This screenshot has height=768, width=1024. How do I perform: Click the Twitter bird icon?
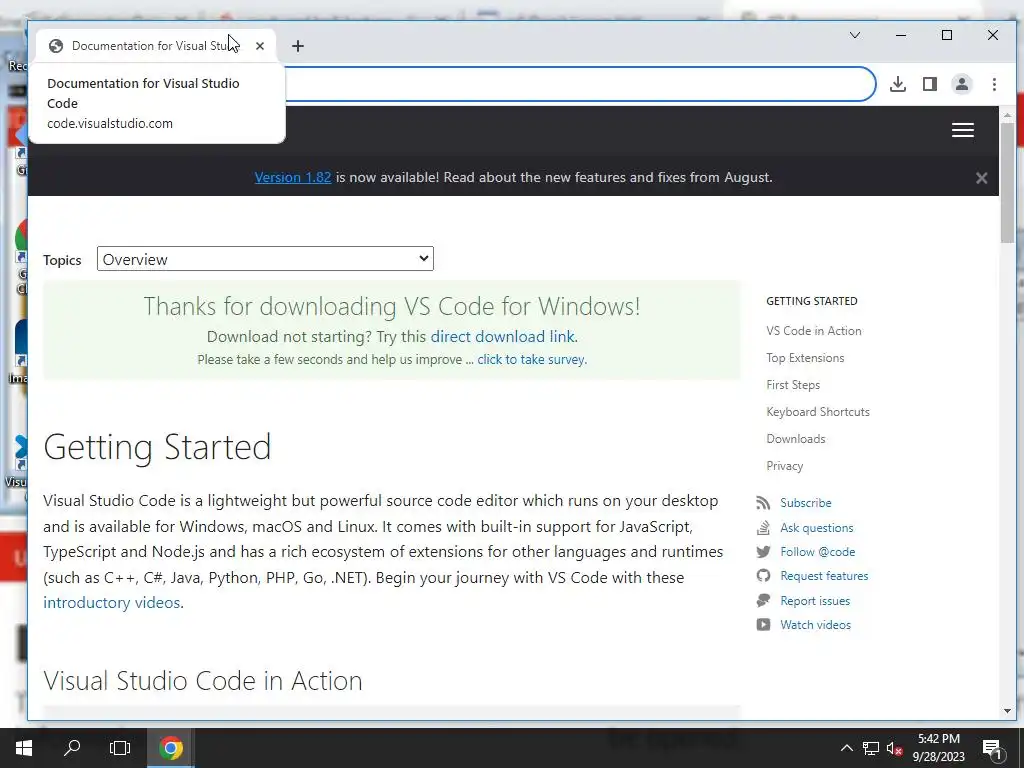click(x=763, y=552)
